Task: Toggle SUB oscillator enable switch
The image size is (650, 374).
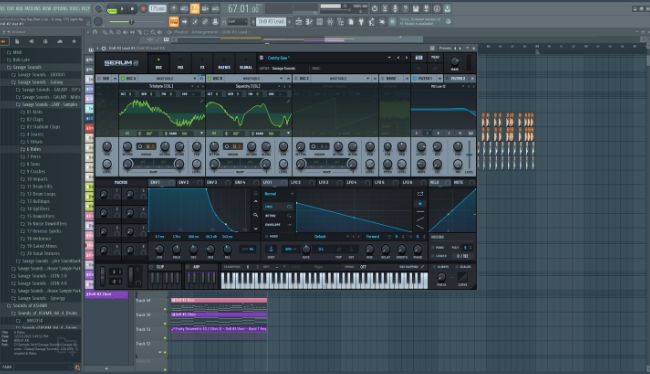Action: click(x=99, y=78)
